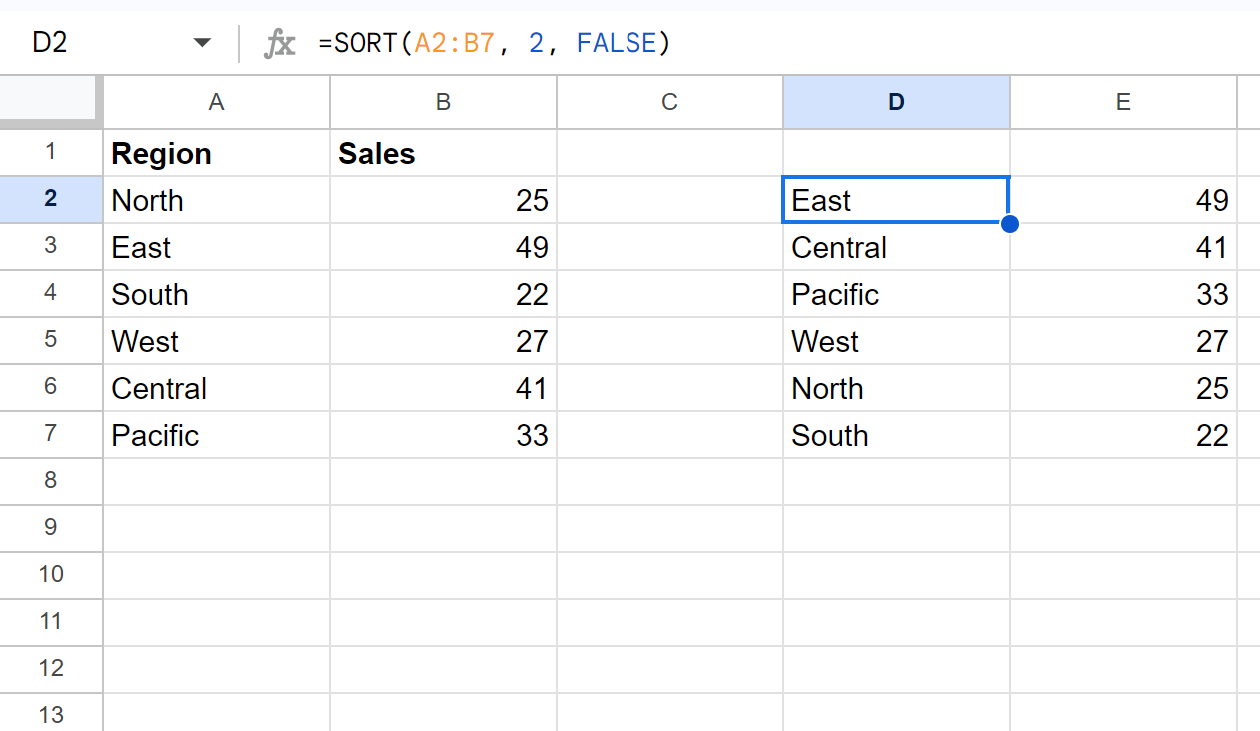This screenshot has height=731, width=1260.
Task: Select row 7 header
Action: (51, 435)
